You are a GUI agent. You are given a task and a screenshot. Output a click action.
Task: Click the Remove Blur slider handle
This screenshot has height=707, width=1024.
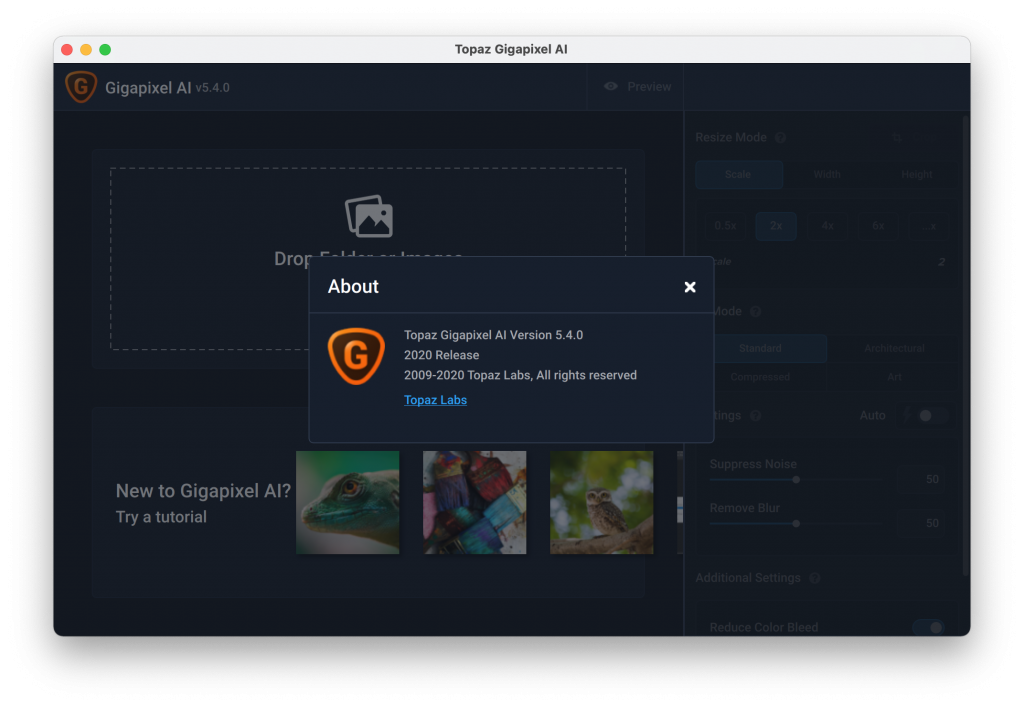796,524
